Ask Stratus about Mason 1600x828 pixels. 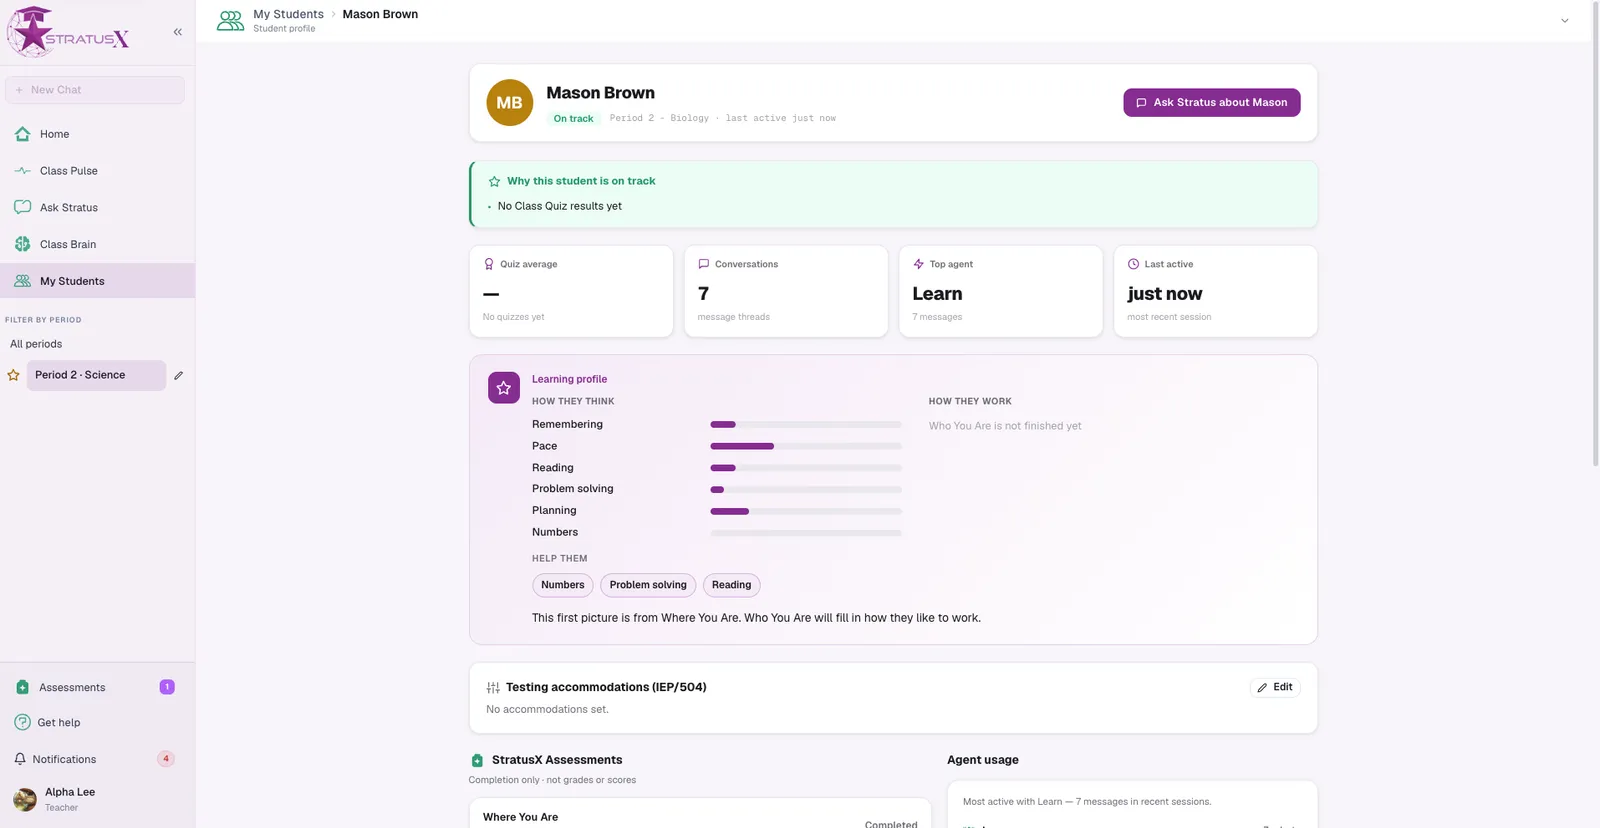(x=1211, y=102)
